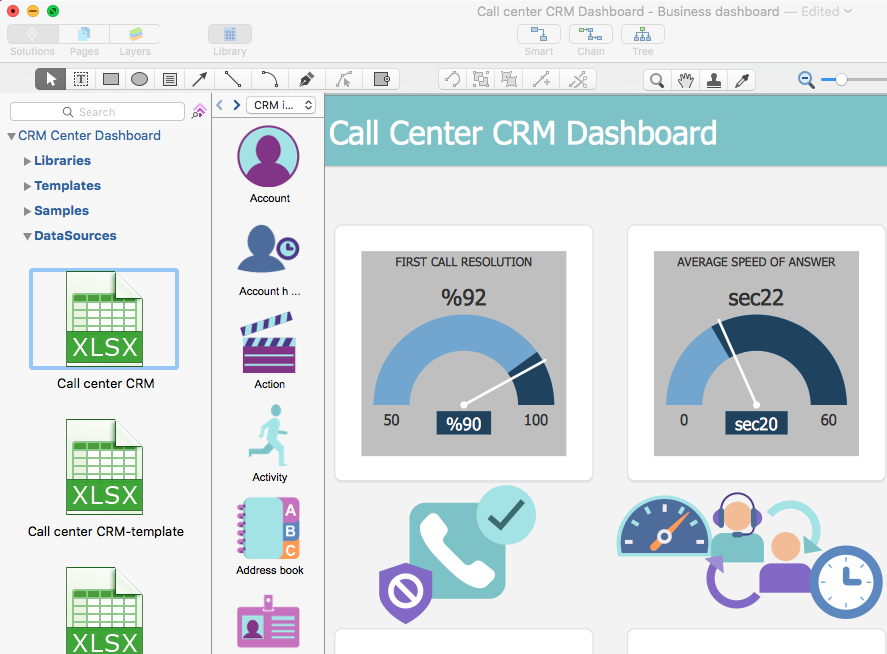Select the ellipse shape tool
The image size is (887, 654).
coord(140,79)
